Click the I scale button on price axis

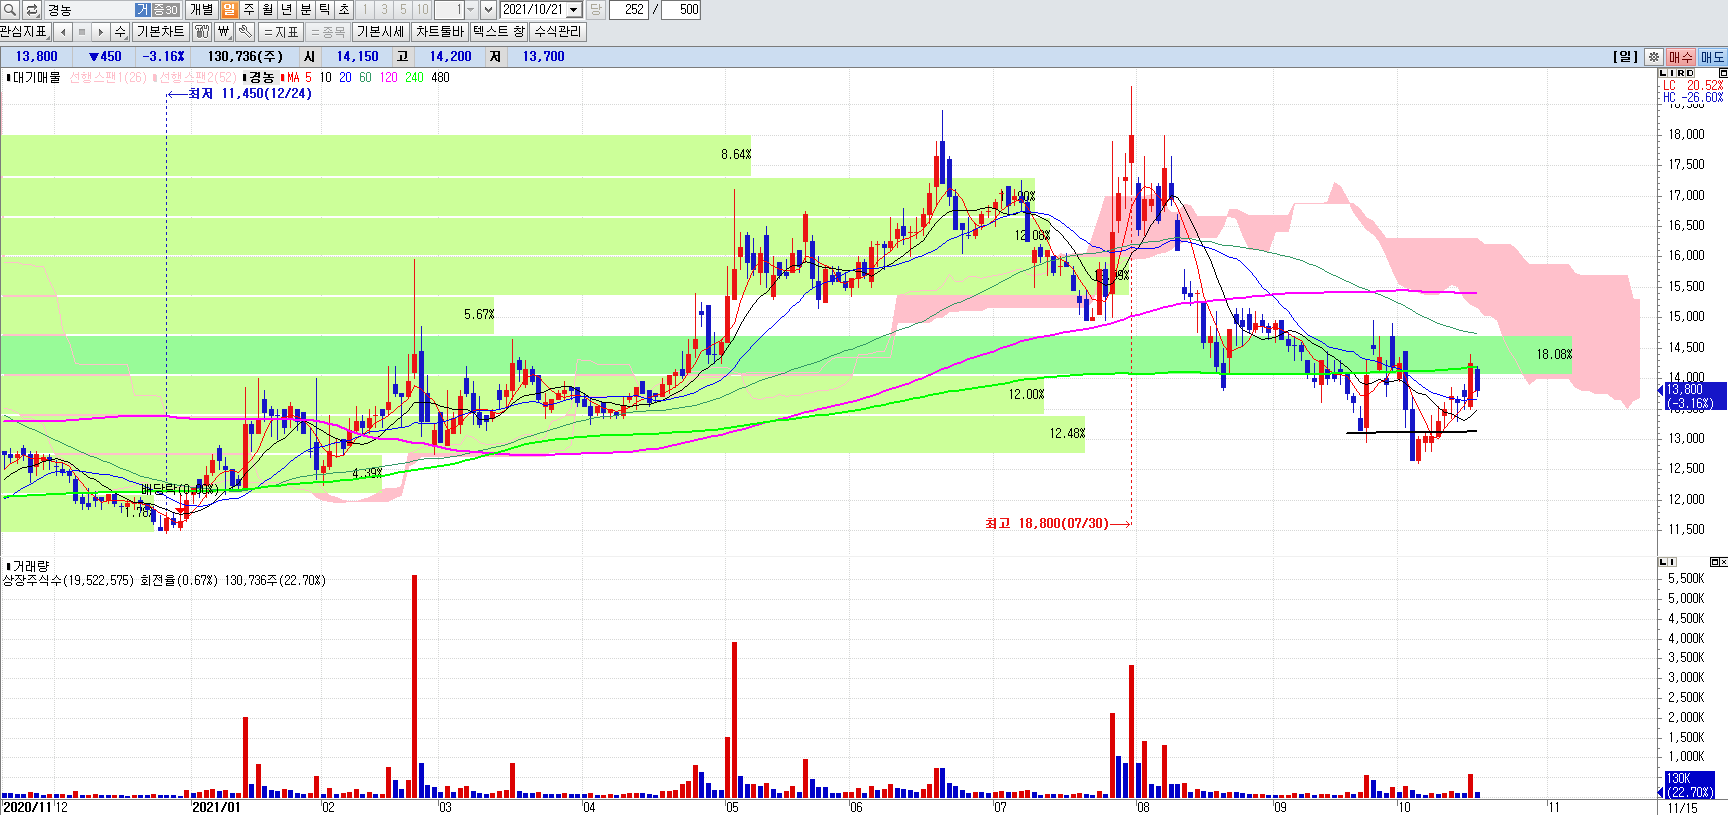1671,73
